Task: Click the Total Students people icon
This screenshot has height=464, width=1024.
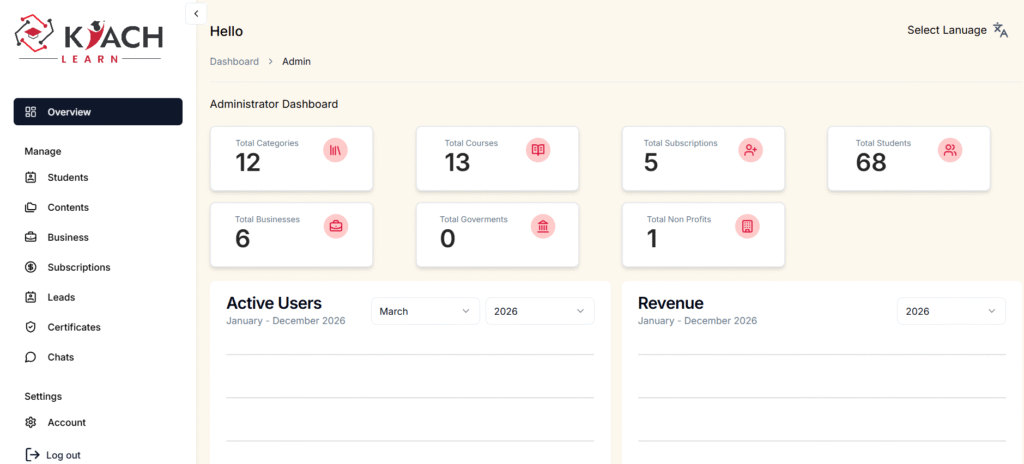Action: pyautogui.click(x=949, y=150)
